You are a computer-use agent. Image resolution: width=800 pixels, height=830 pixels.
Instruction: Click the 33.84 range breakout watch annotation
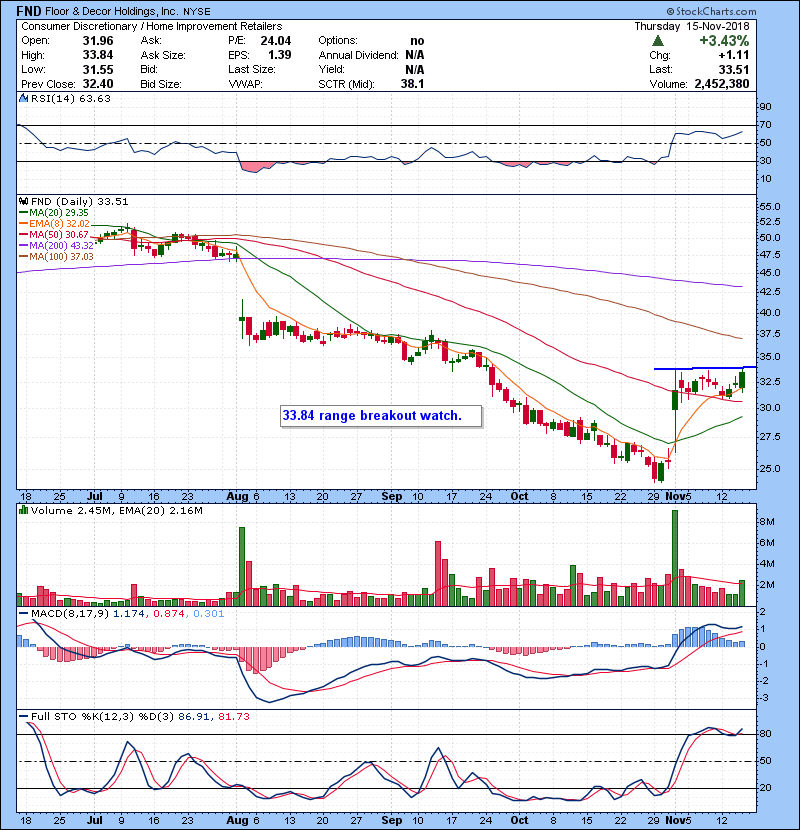(x=381, y=416)
